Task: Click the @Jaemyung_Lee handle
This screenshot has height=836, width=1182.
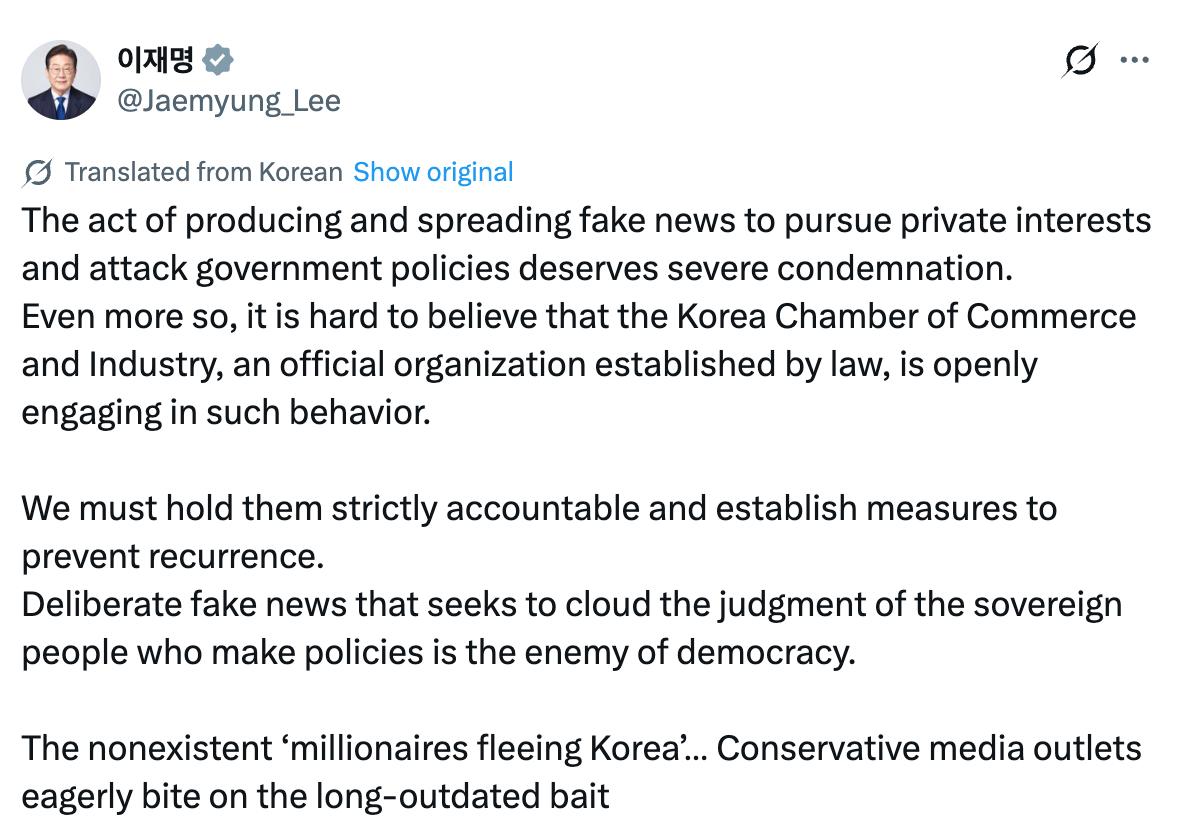Action: coord(229,101)
